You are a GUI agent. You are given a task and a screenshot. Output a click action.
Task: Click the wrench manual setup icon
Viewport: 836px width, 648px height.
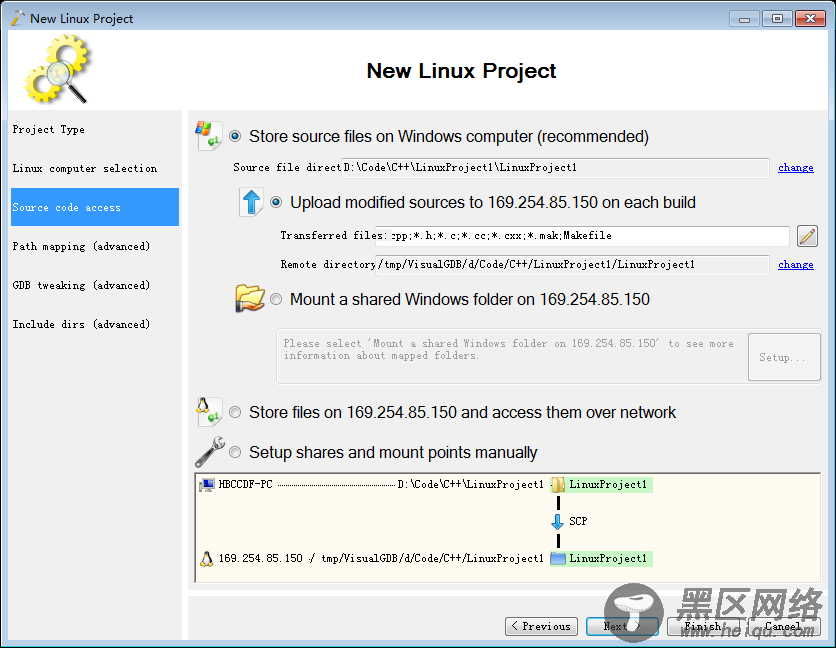210,452
